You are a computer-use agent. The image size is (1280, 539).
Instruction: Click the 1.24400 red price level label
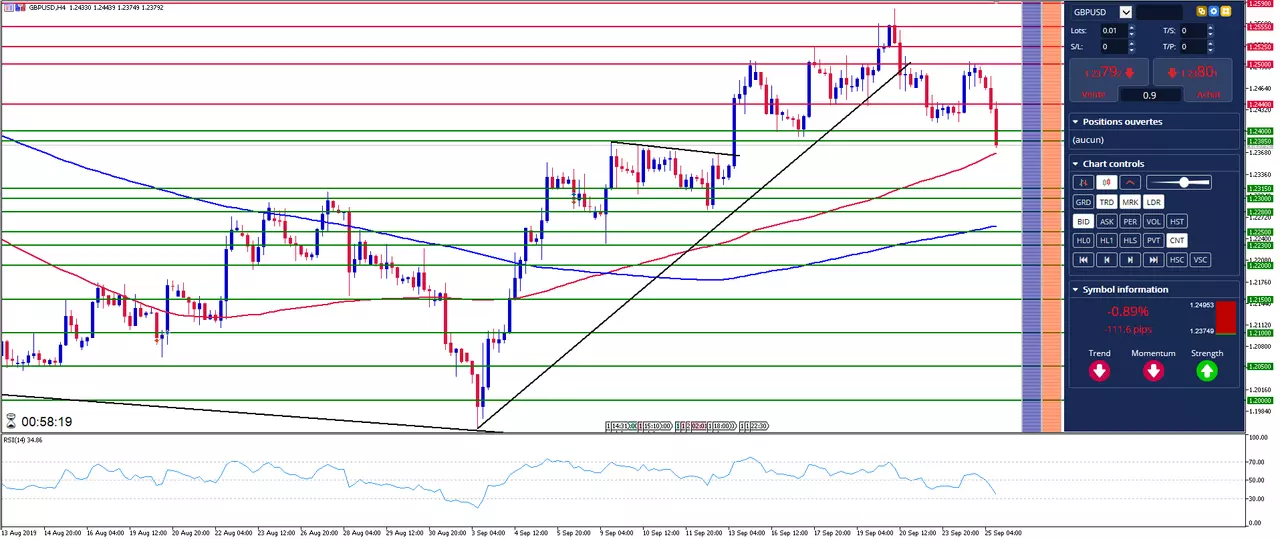coord(1259,104)
